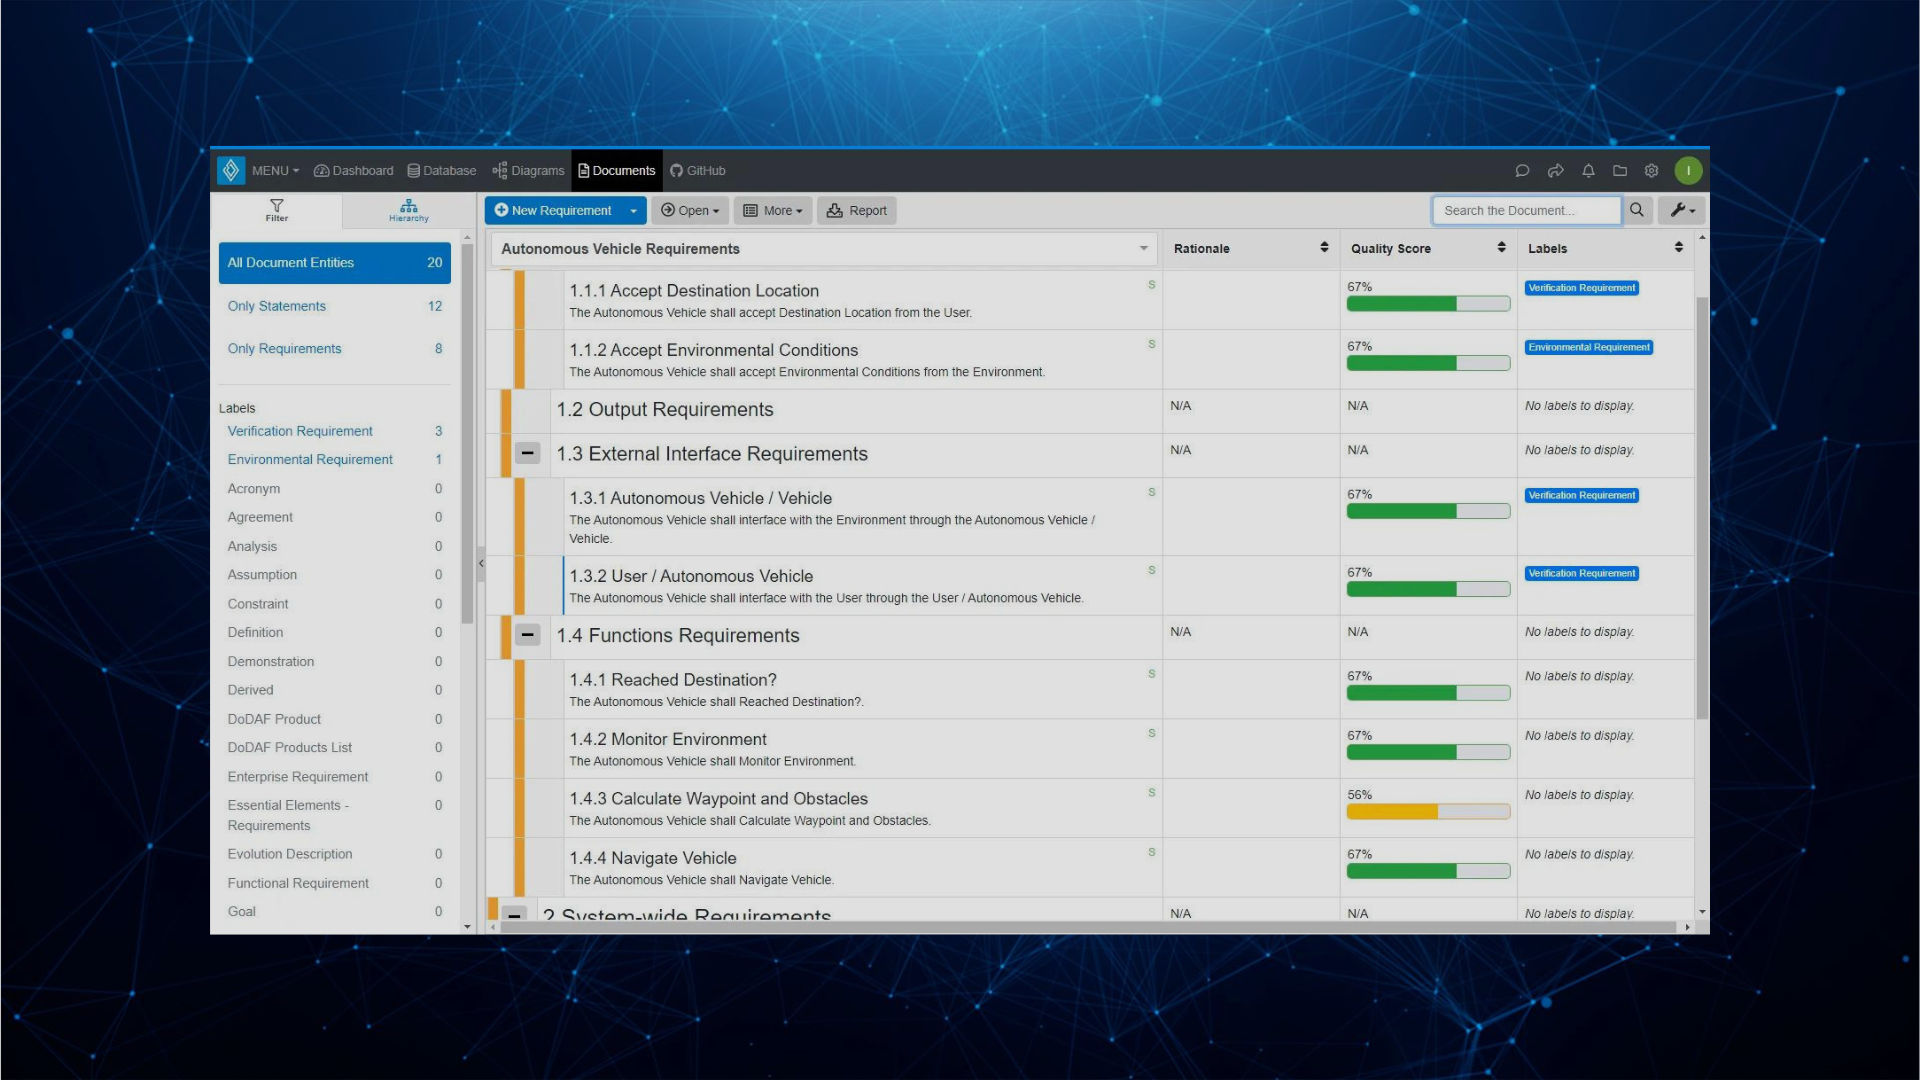Click the New Requirement button

point(553,210)
